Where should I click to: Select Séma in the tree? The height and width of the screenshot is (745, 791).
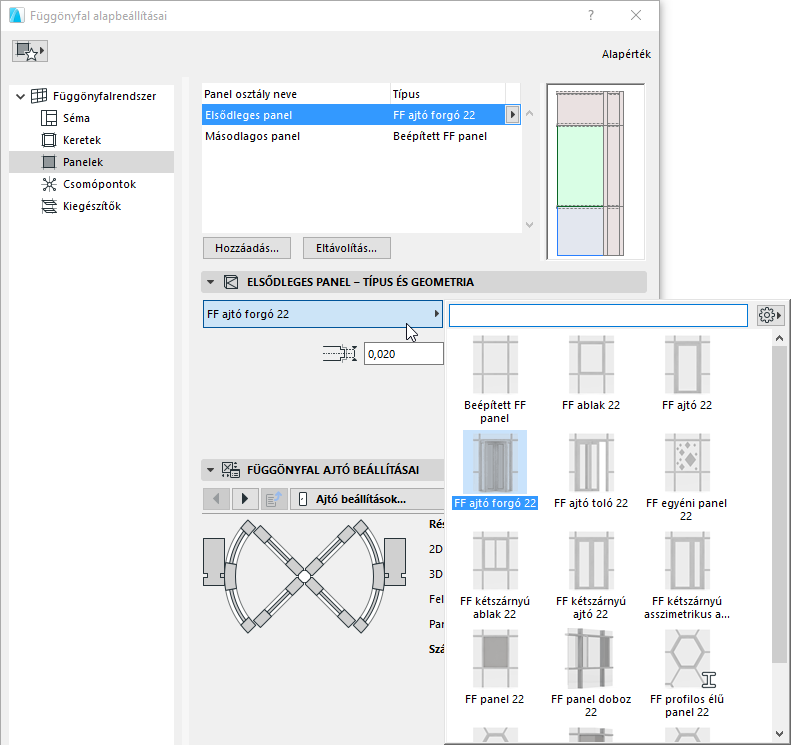point(76,118)
